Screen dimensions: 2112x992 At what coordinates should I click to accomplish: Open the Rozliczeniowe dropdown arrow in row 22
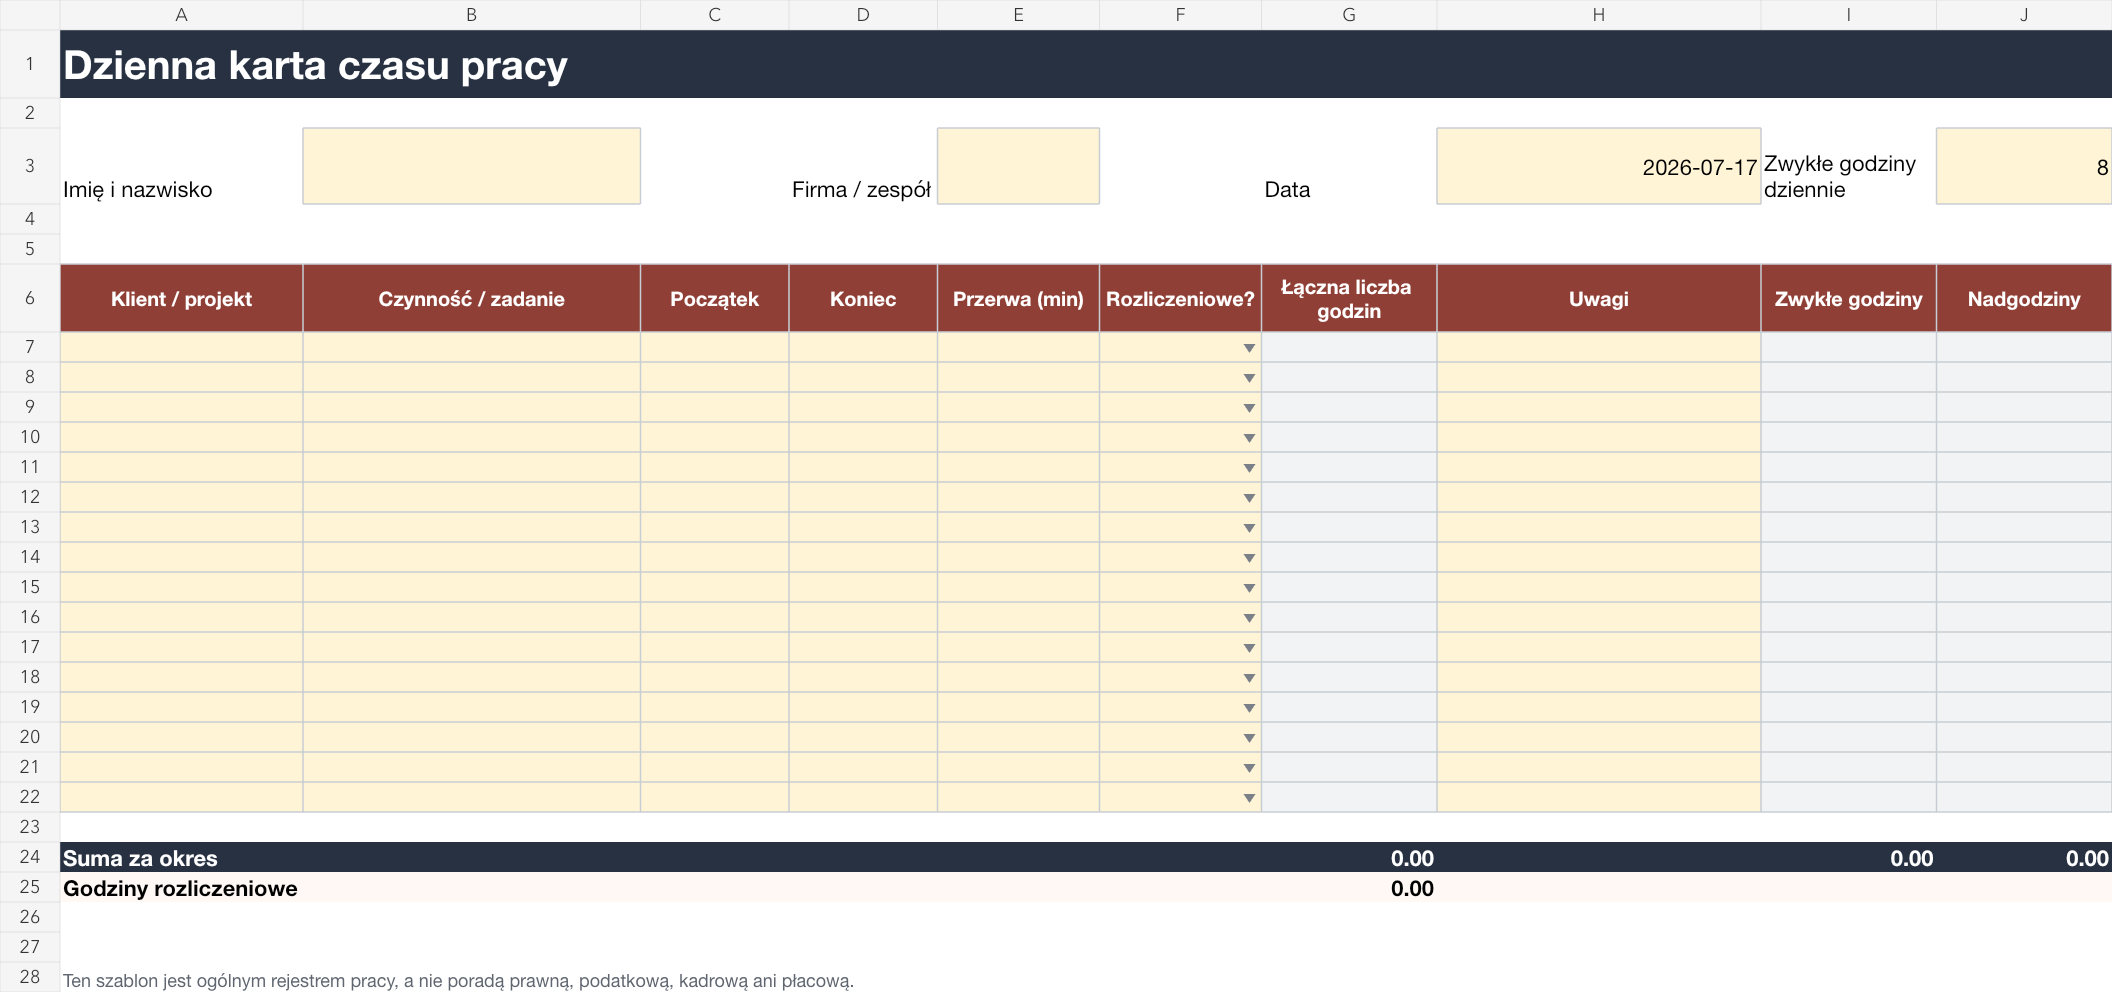1249,798
